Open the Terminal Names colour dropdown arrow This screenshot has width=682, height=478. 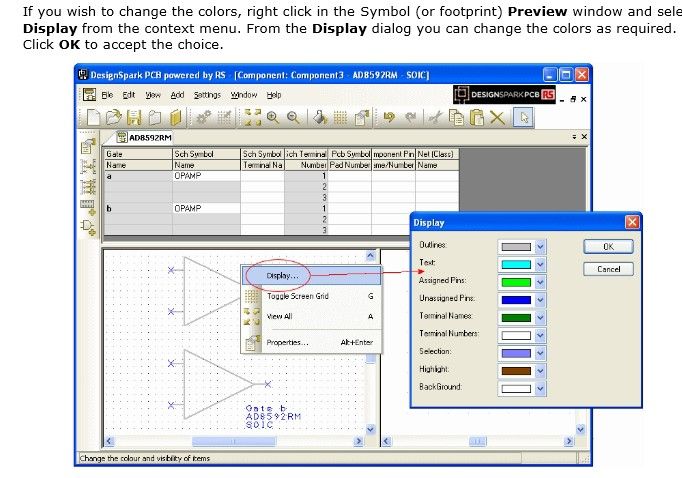[x=540, y=318]
